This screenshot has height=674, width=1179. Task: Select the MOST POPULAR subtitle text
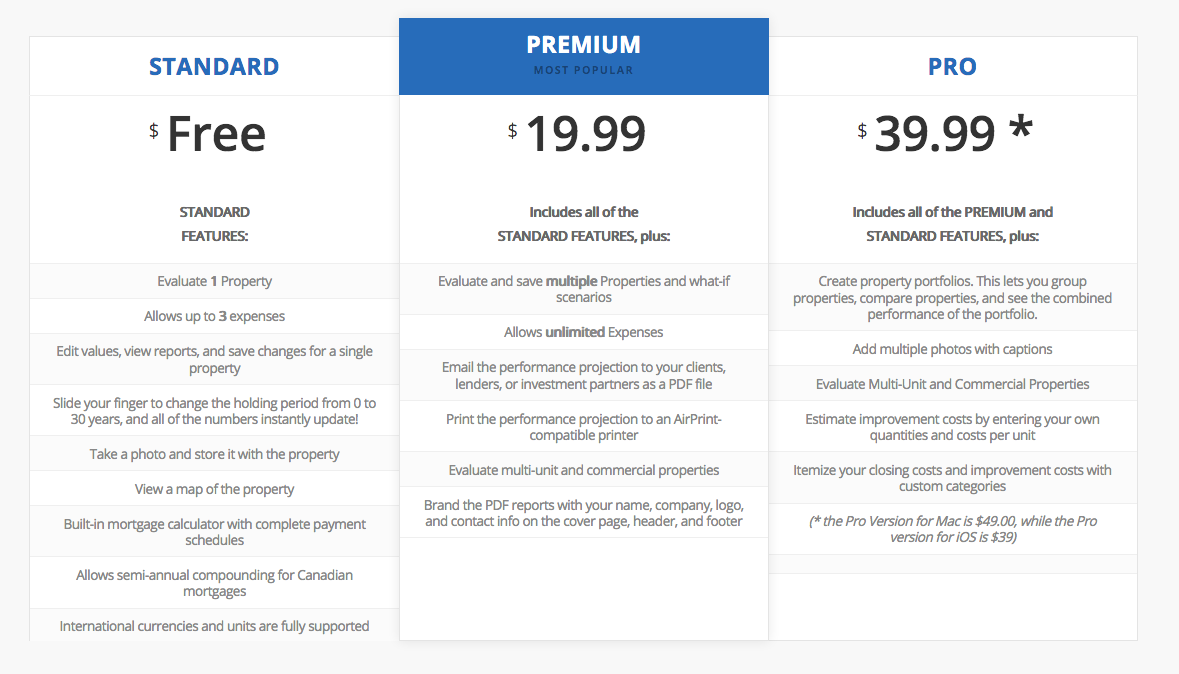coord(583,70)
